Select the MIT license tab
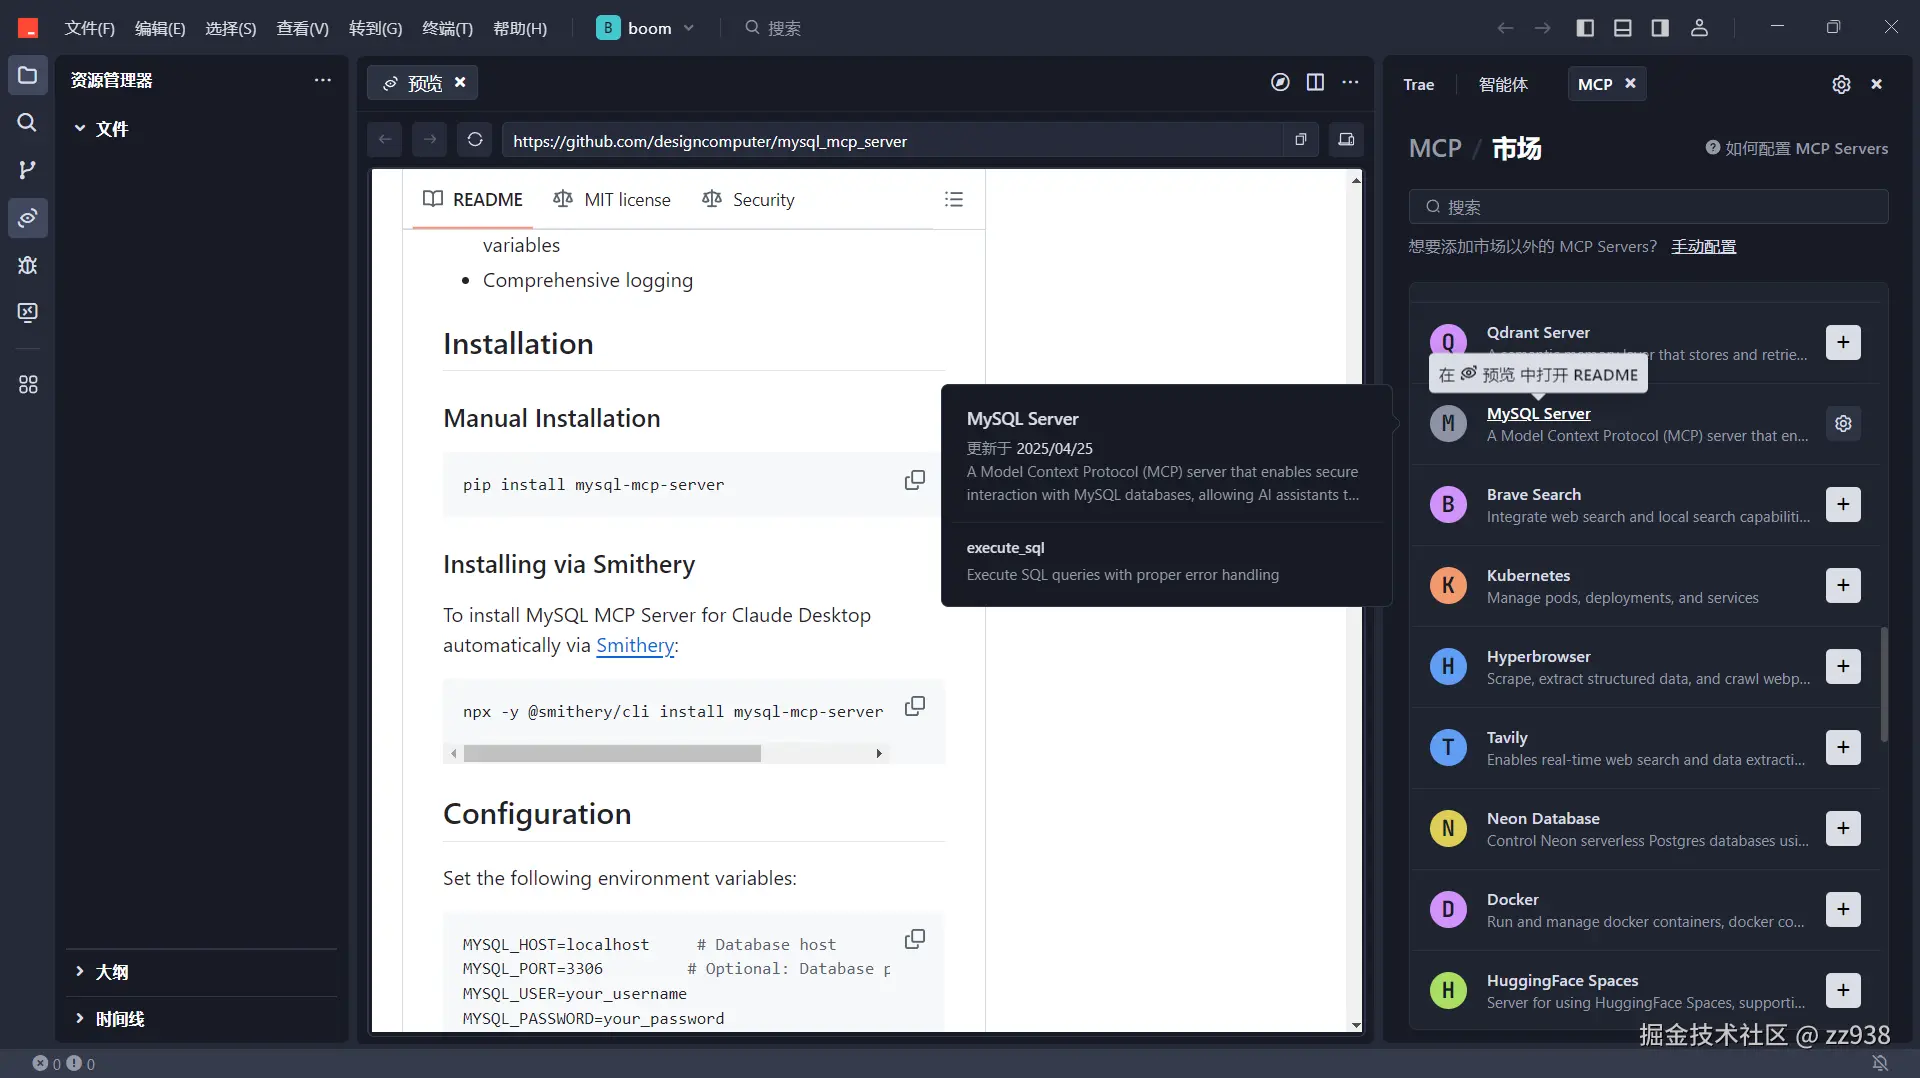Image resolution: width=1920 pixels, height=1078 pixels. (612, 200)
